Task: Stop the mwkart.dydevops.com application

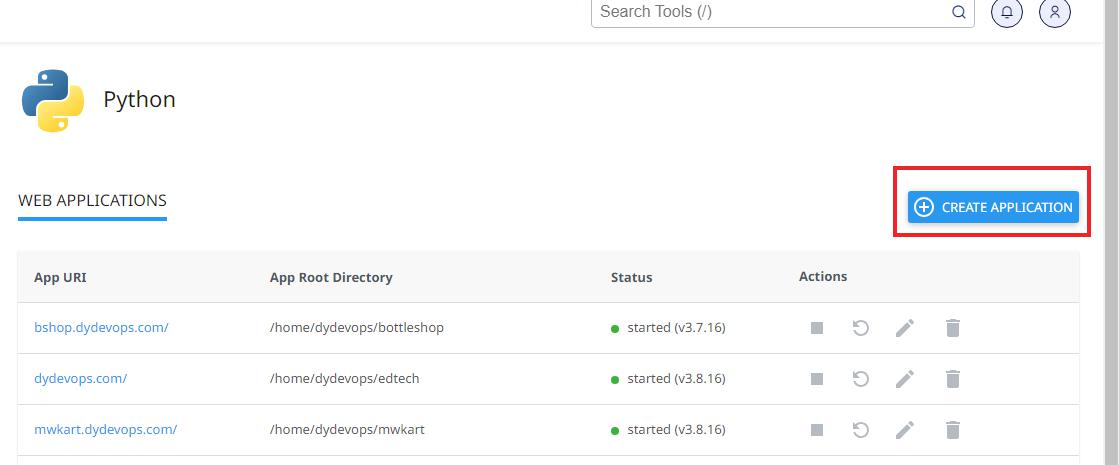Action: coord(817,430)
